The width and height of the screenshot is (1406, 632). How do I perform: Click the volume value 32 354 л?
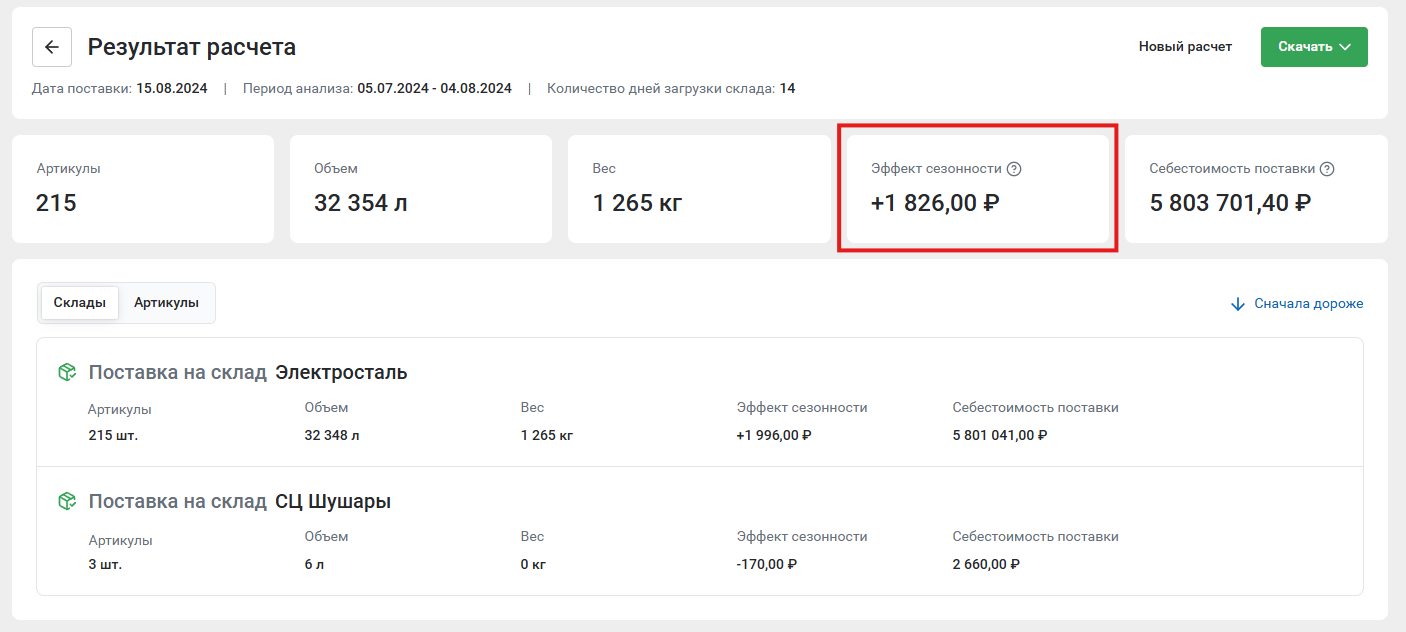tap(361, 203)
